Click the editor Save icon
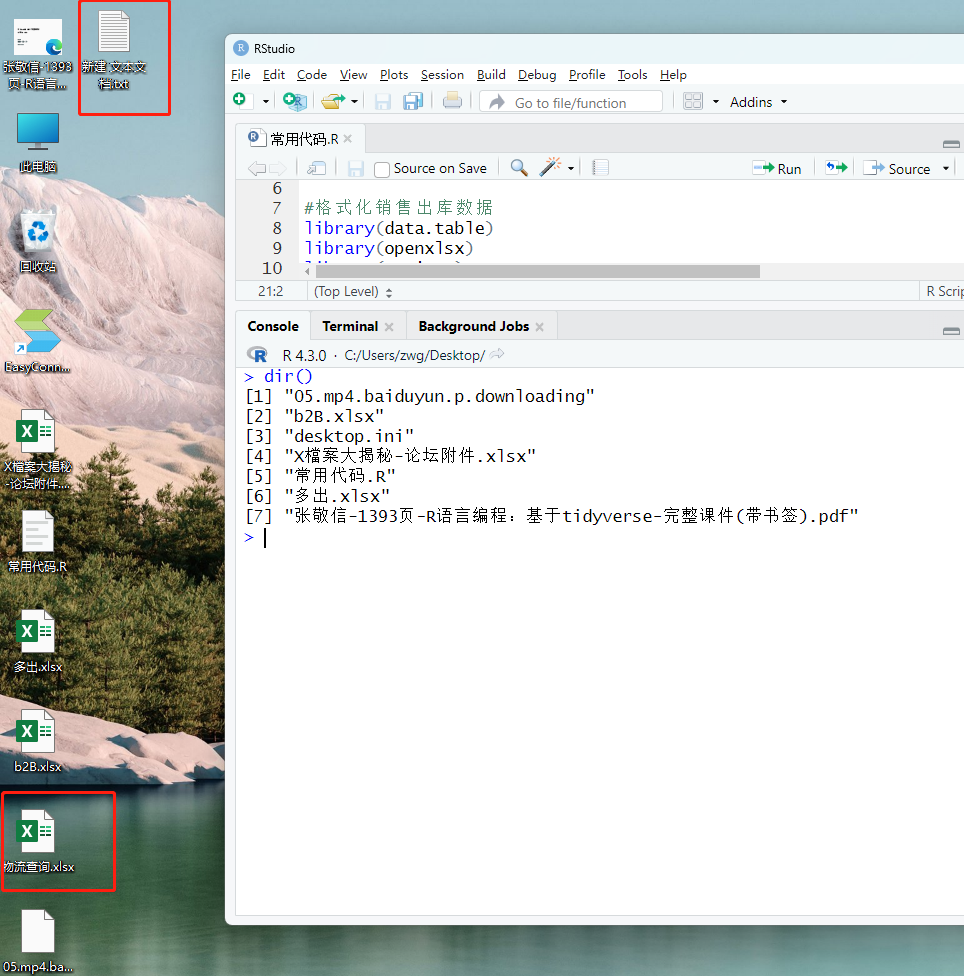This screenshot has width=964, height=976. pyautogui.click(x=355, y=169)
